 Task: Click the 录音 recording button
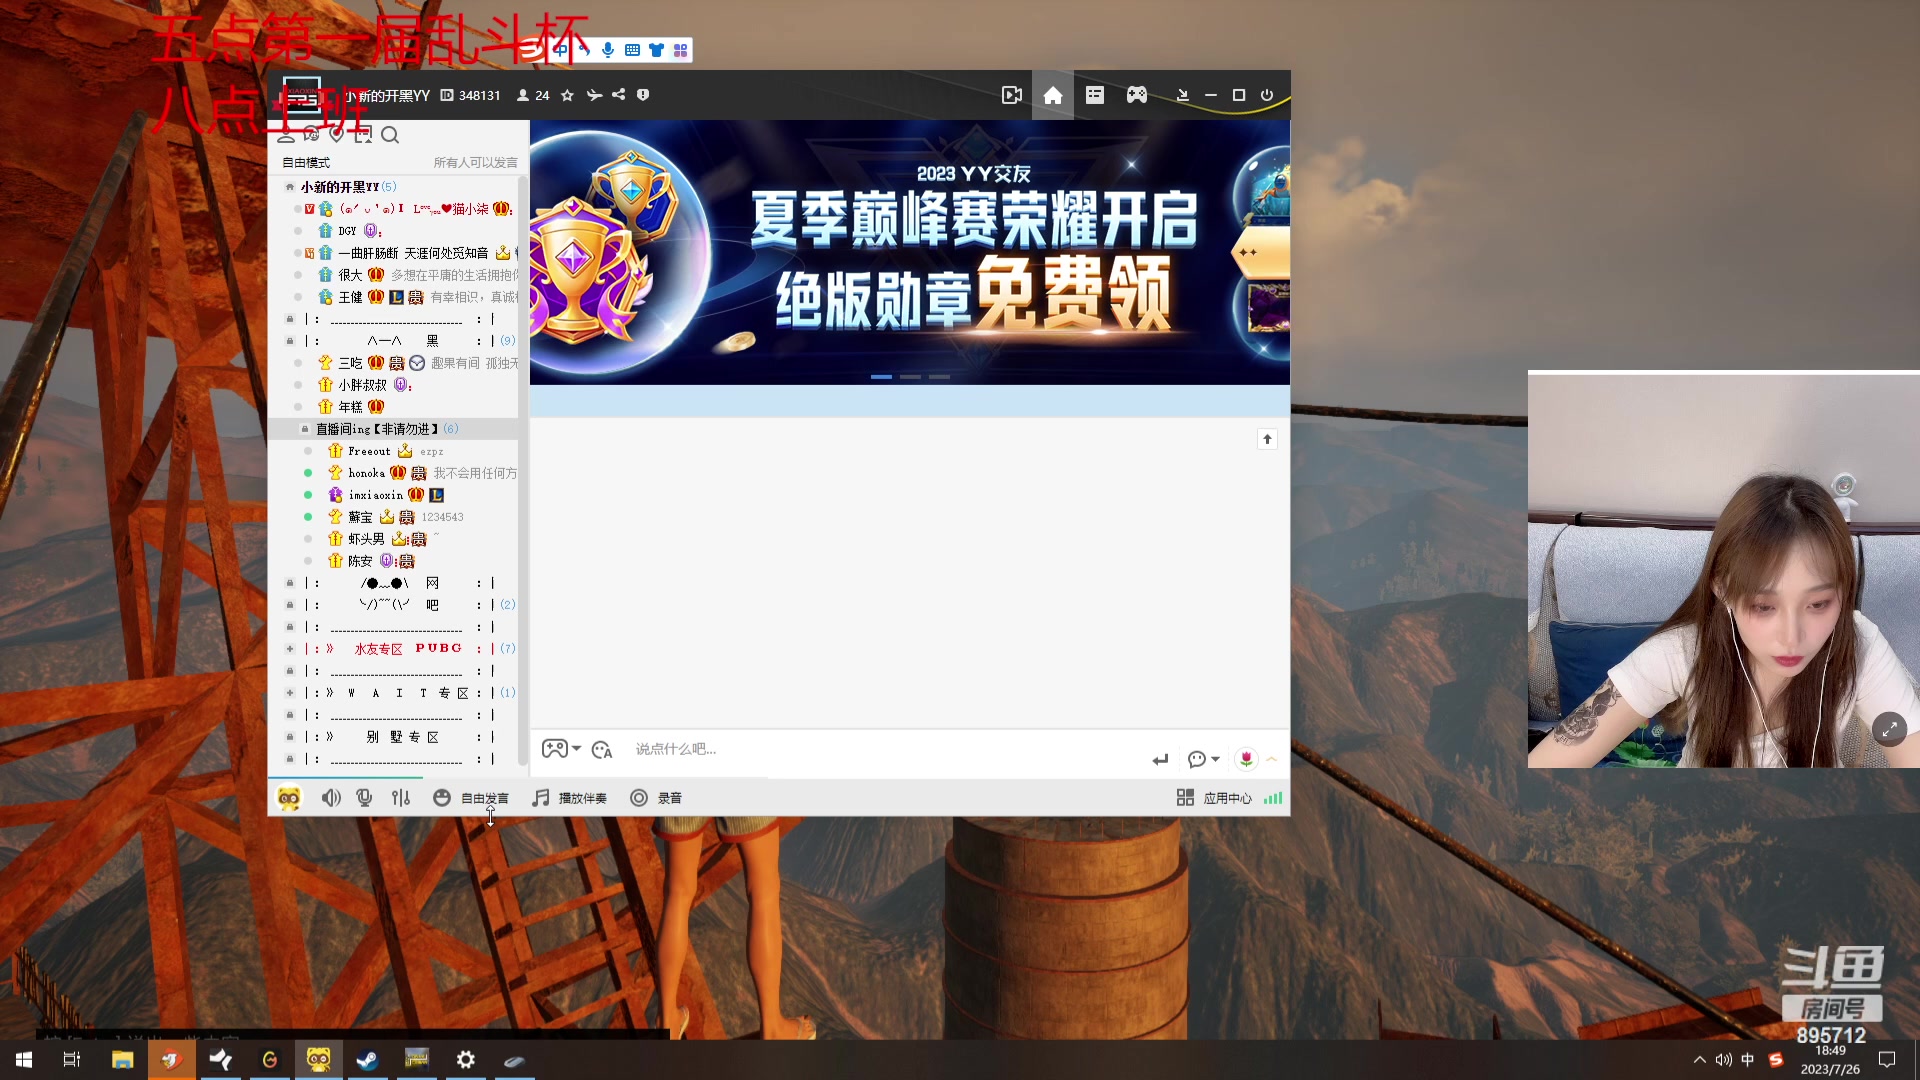pos(656,797)
